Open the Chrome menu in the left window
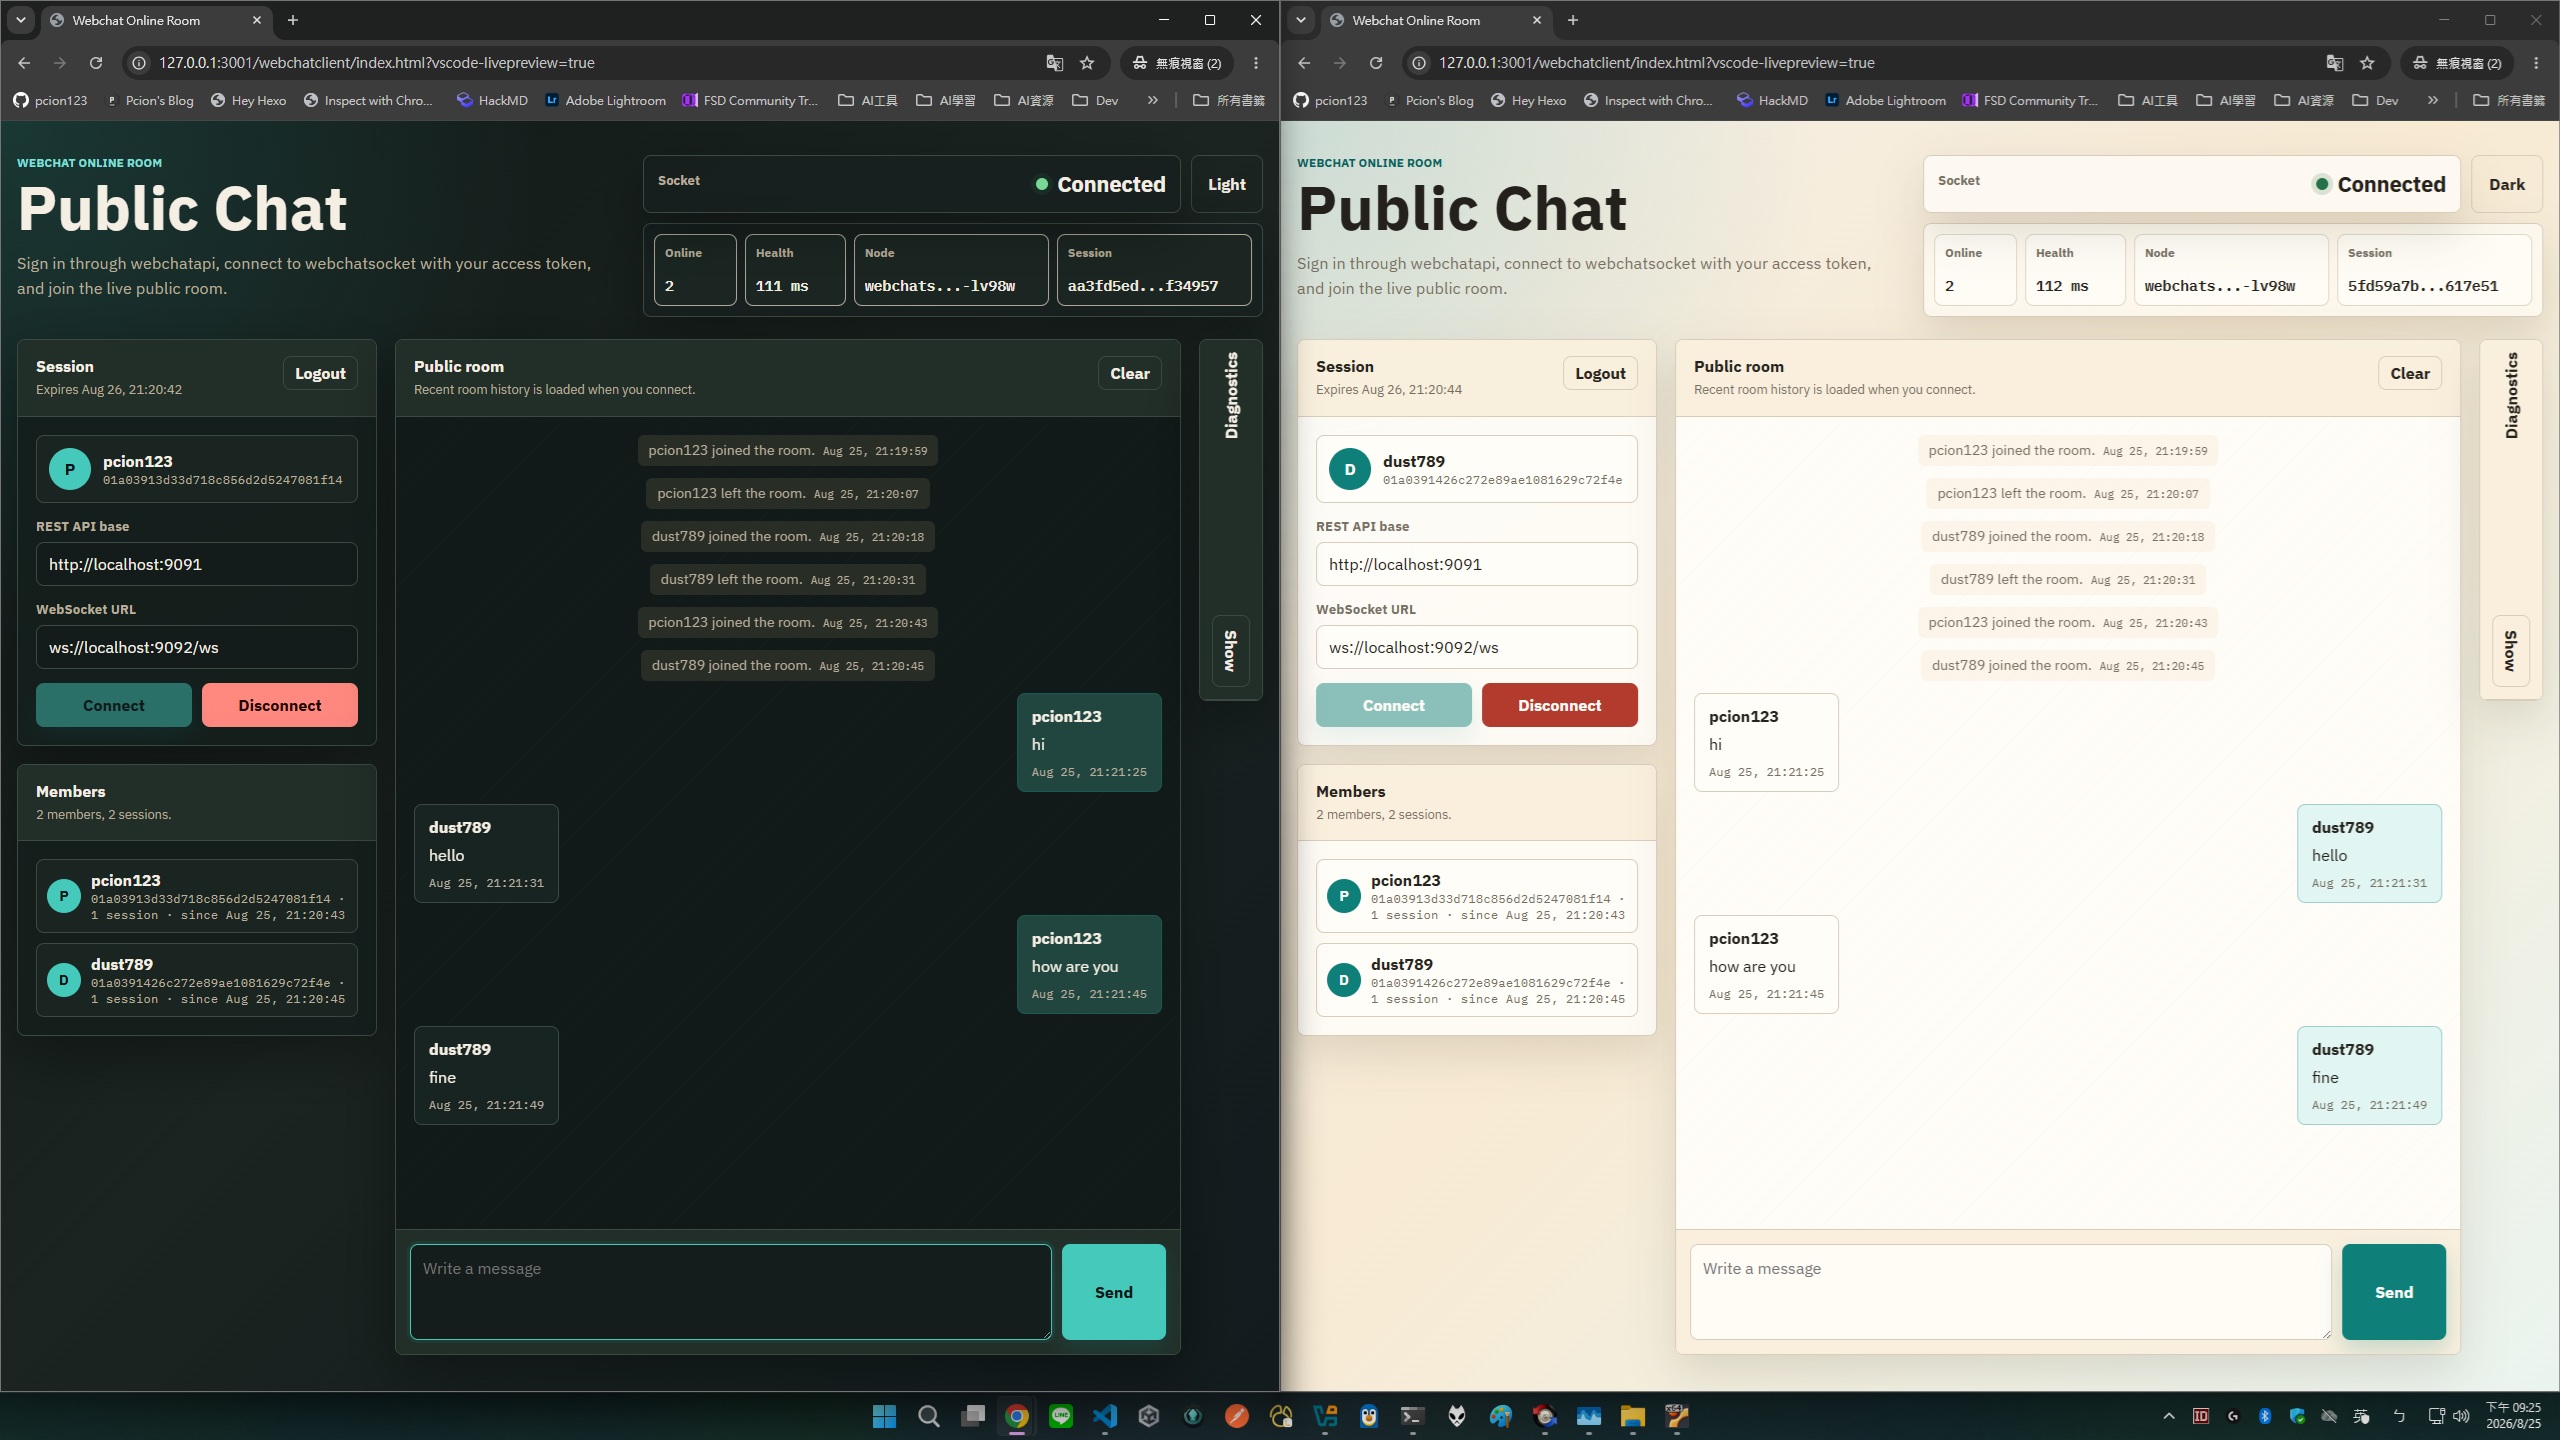This screenshot has height=1440, width=2560. 1256,63
